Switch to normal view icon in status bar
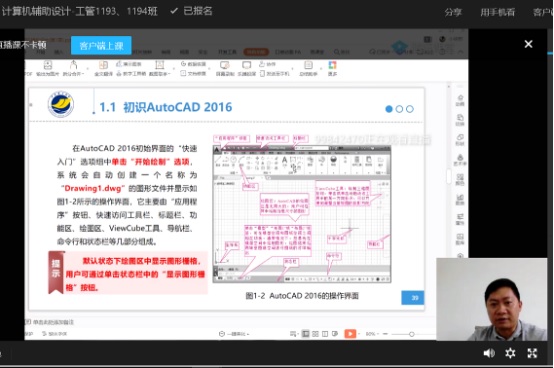The width and height of the screenshot is (554, 368). point(306,334)
